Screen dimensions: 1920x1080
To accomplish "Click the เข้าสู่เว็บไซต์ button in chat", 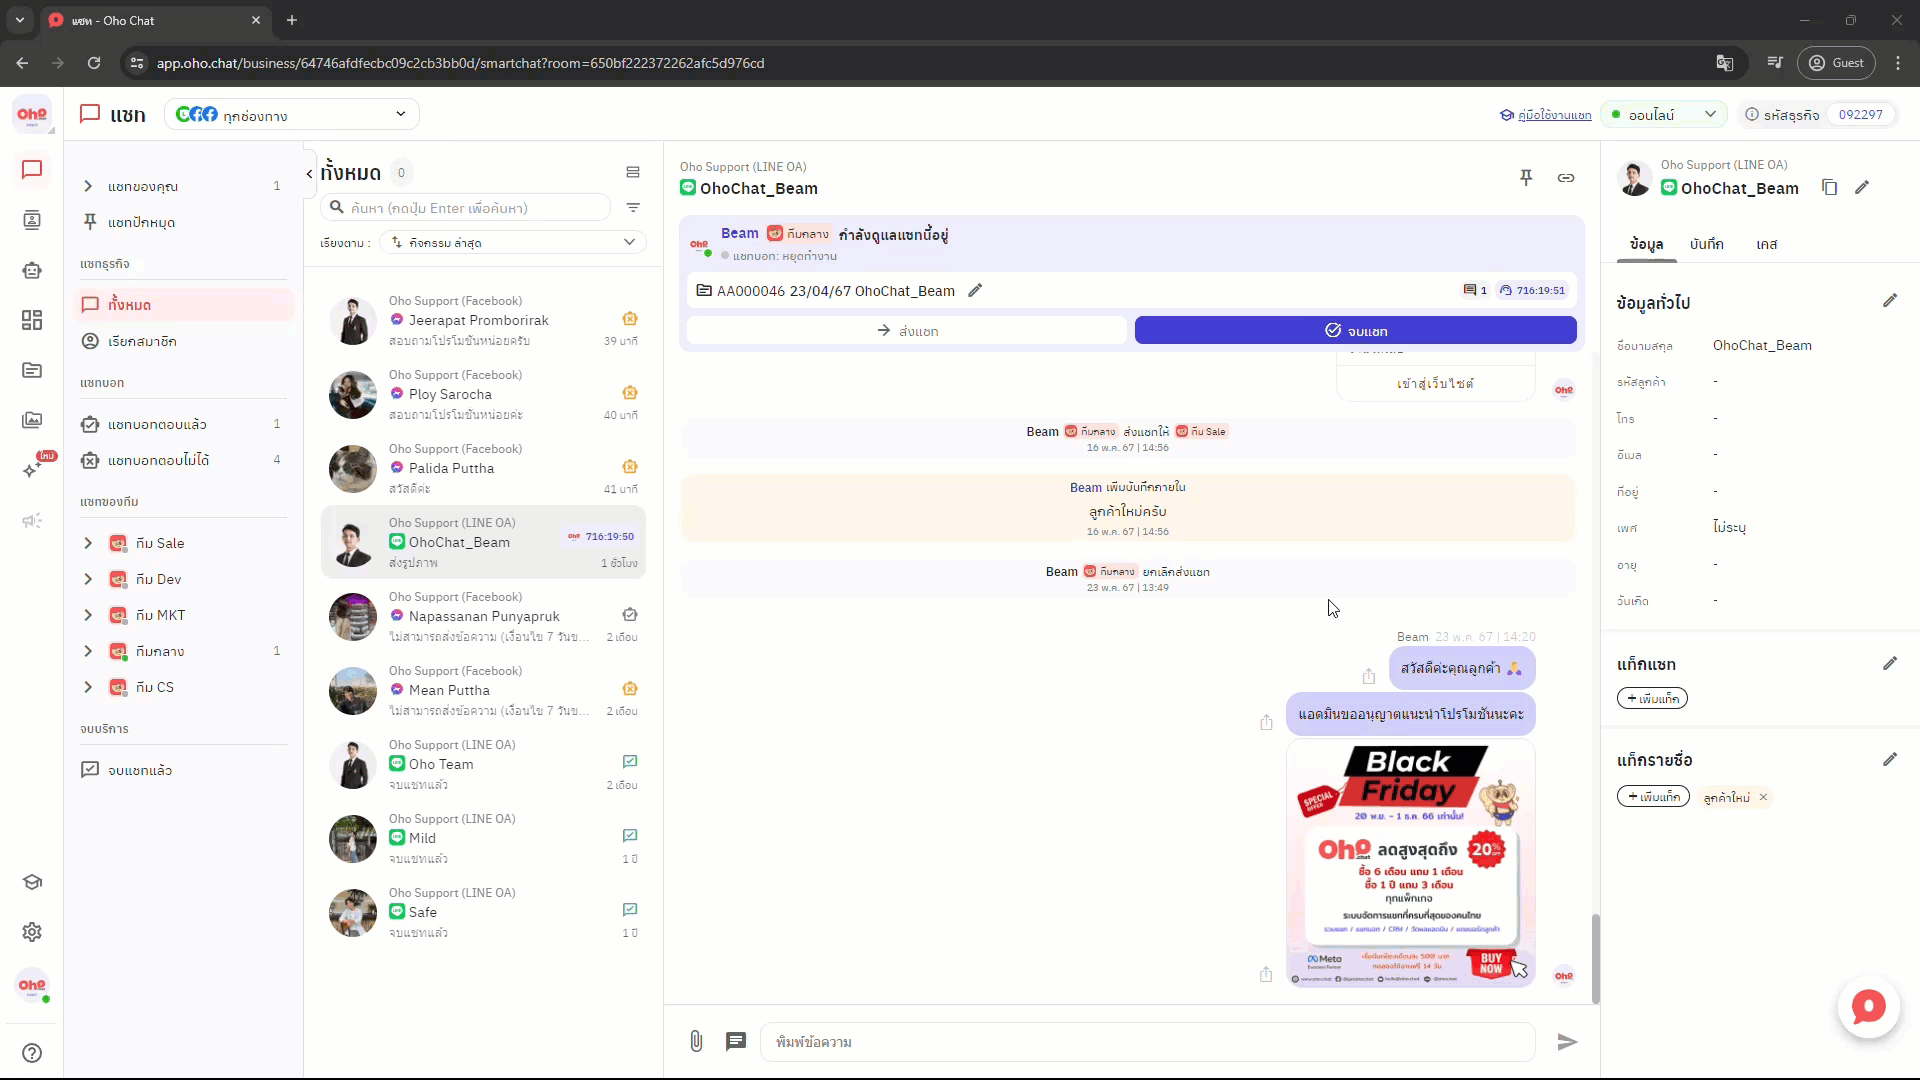I will (x=1435, y=384).
